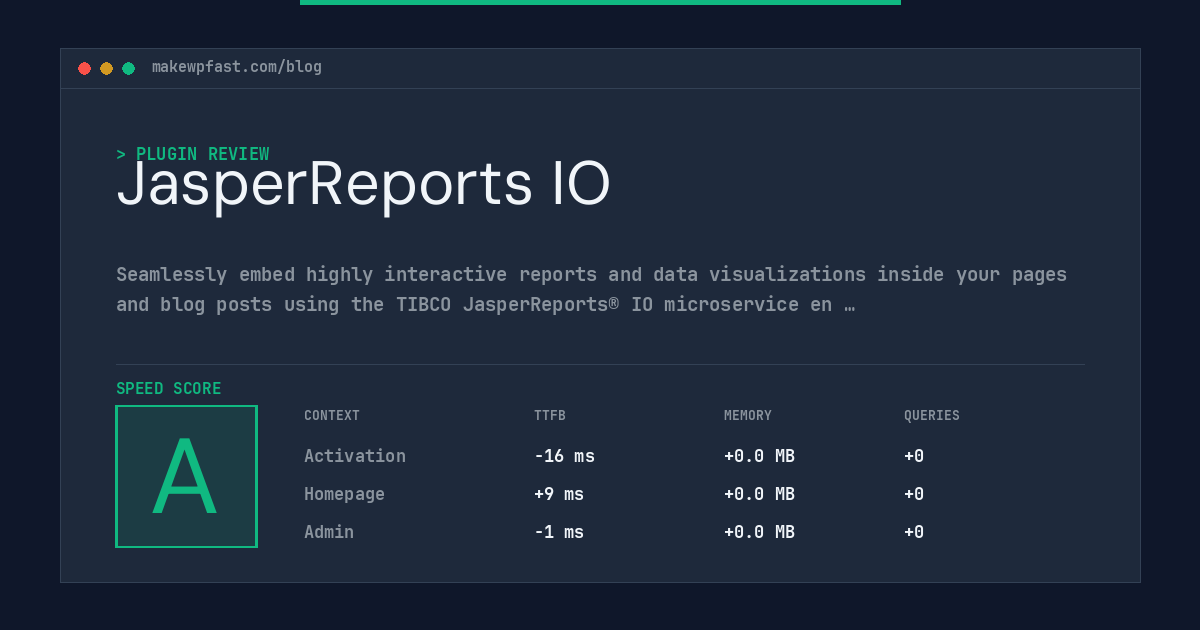Click the QUERIES column header
The height and width of the screenshot is (630, 1200).
point(932,416)
